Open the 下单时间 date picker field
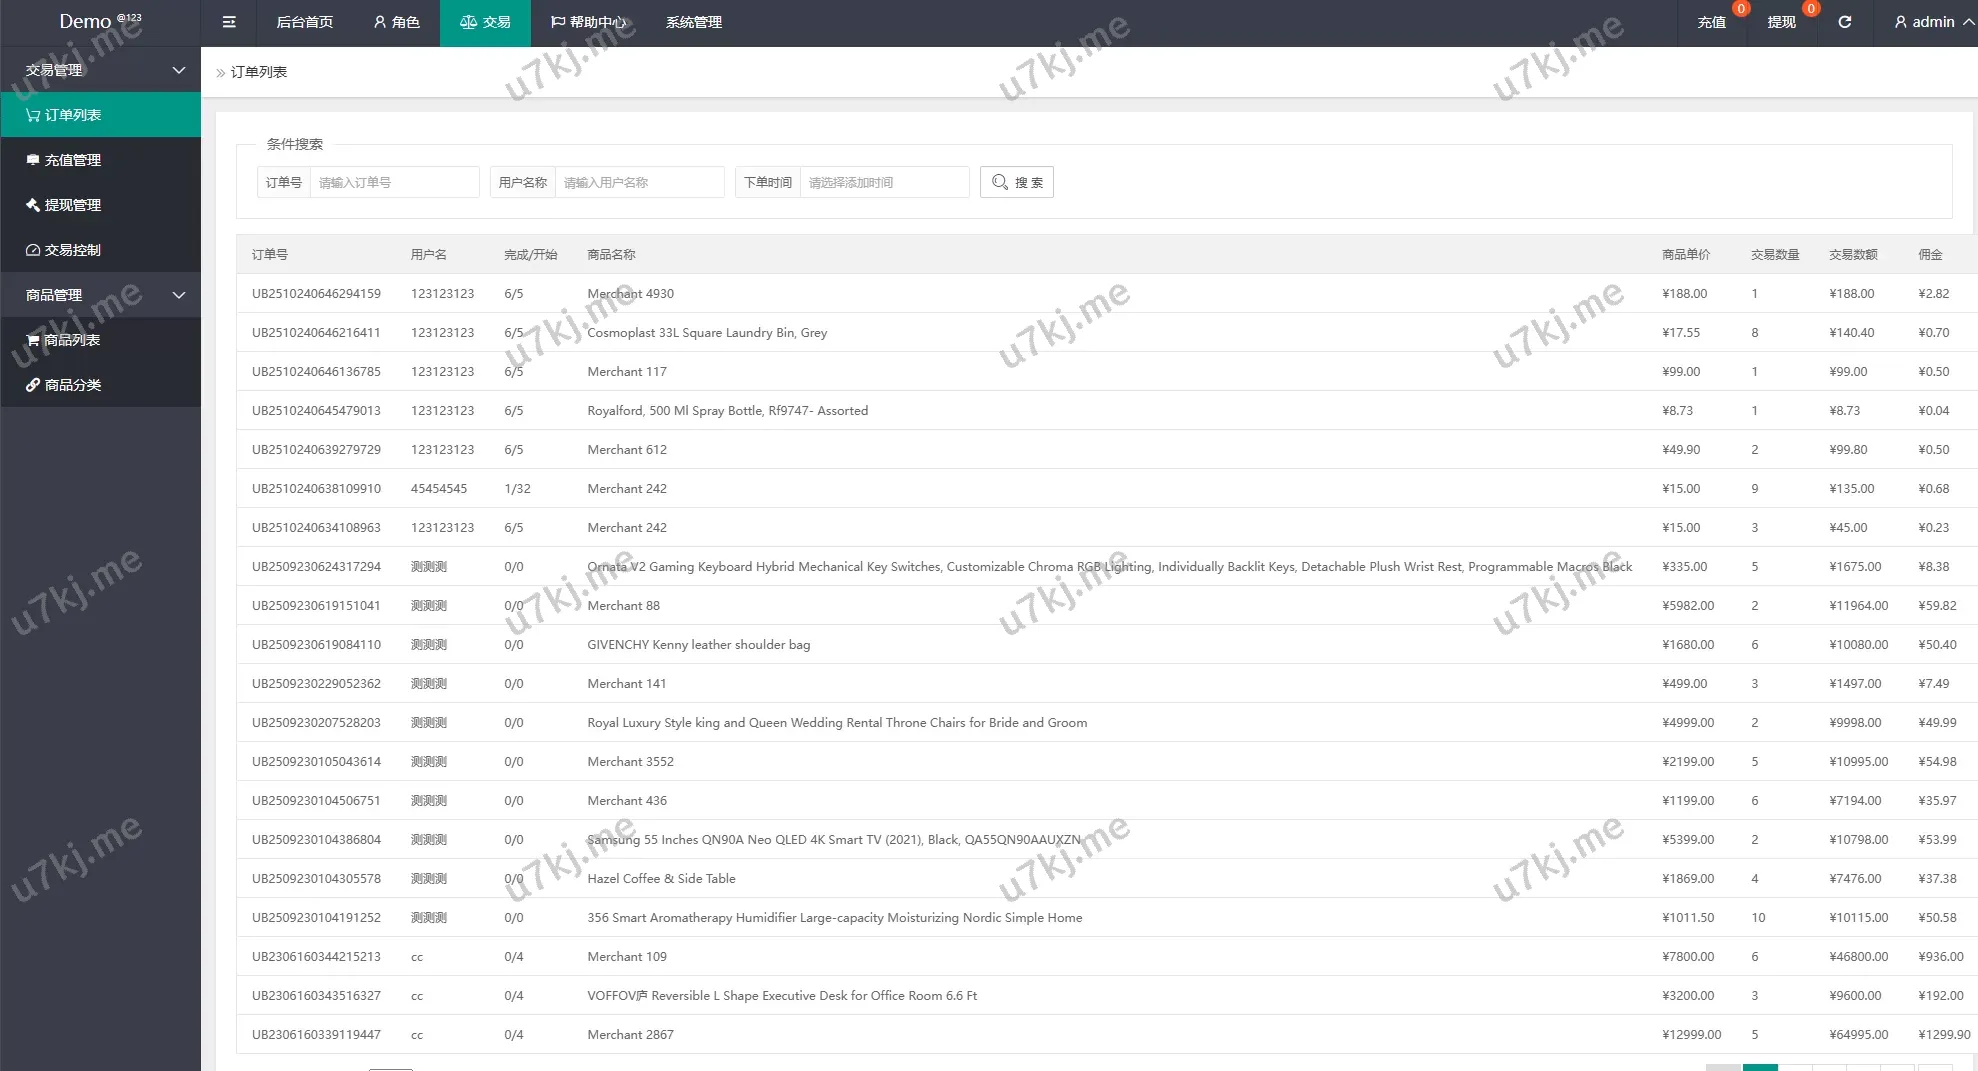Image resolution: width=1978 pixels, height=1071 pixels. tap(884, 182)
